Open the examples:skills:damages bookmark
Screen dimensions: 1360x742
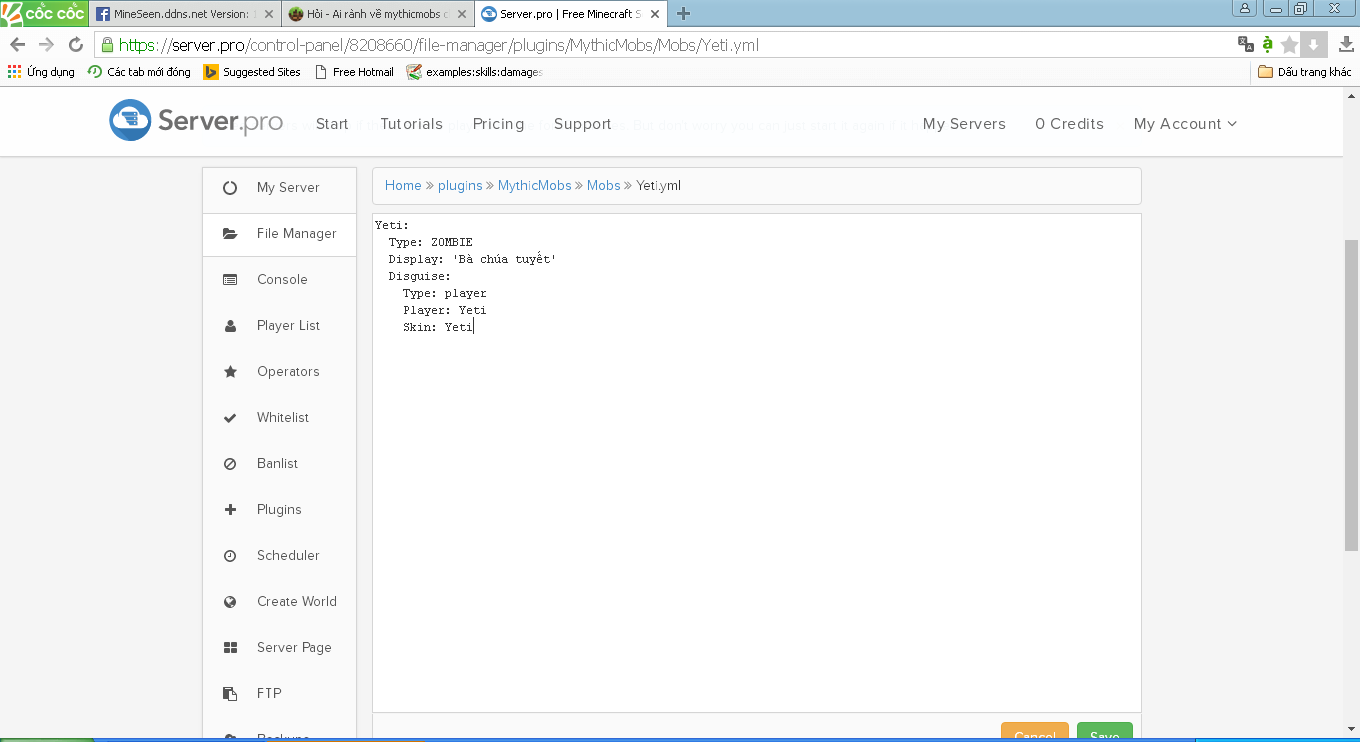(x=475, y=72)
